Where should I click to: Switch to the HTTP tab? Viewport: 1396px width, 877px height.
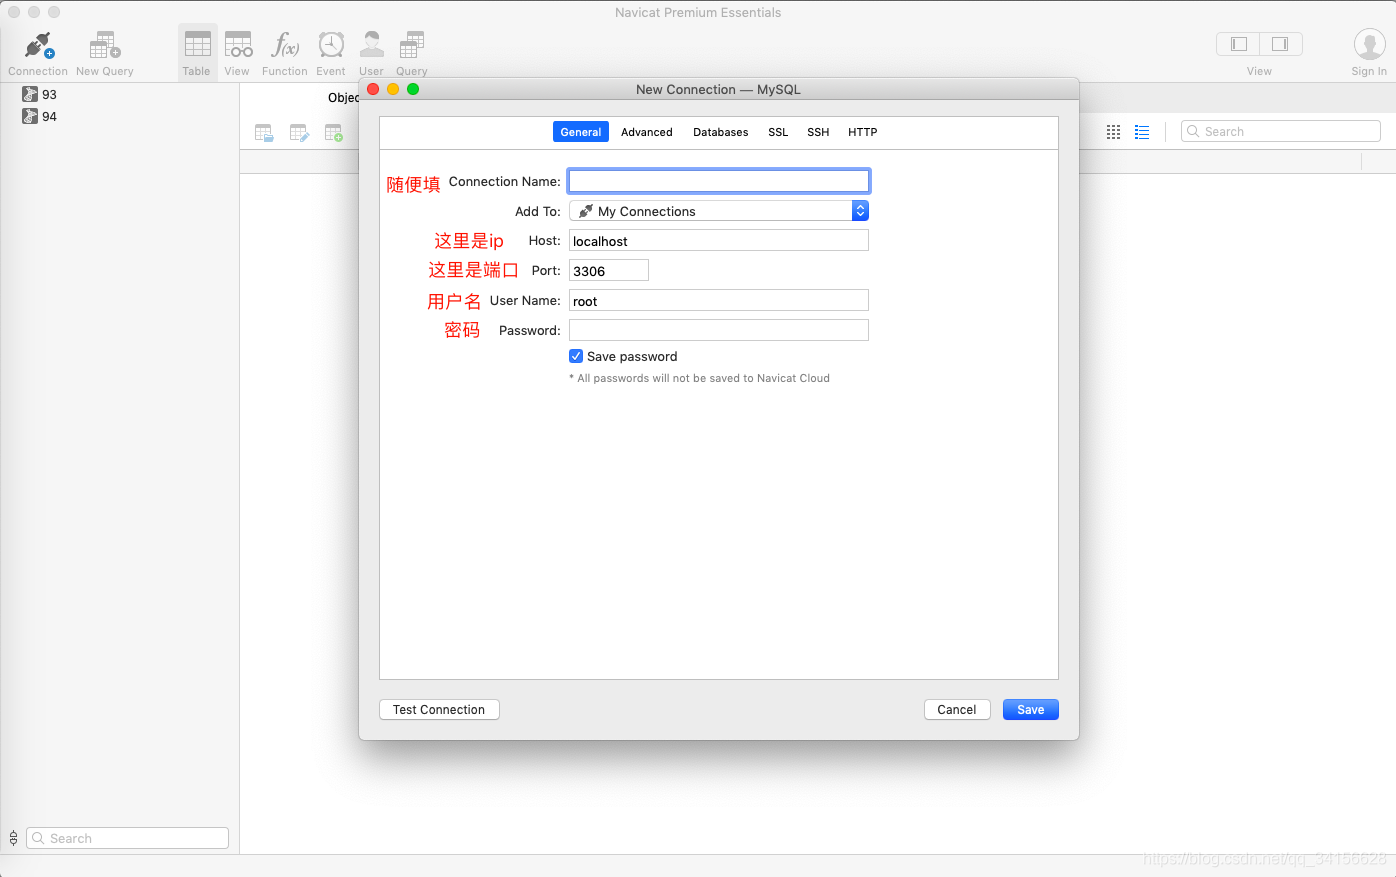pos(863,132)
